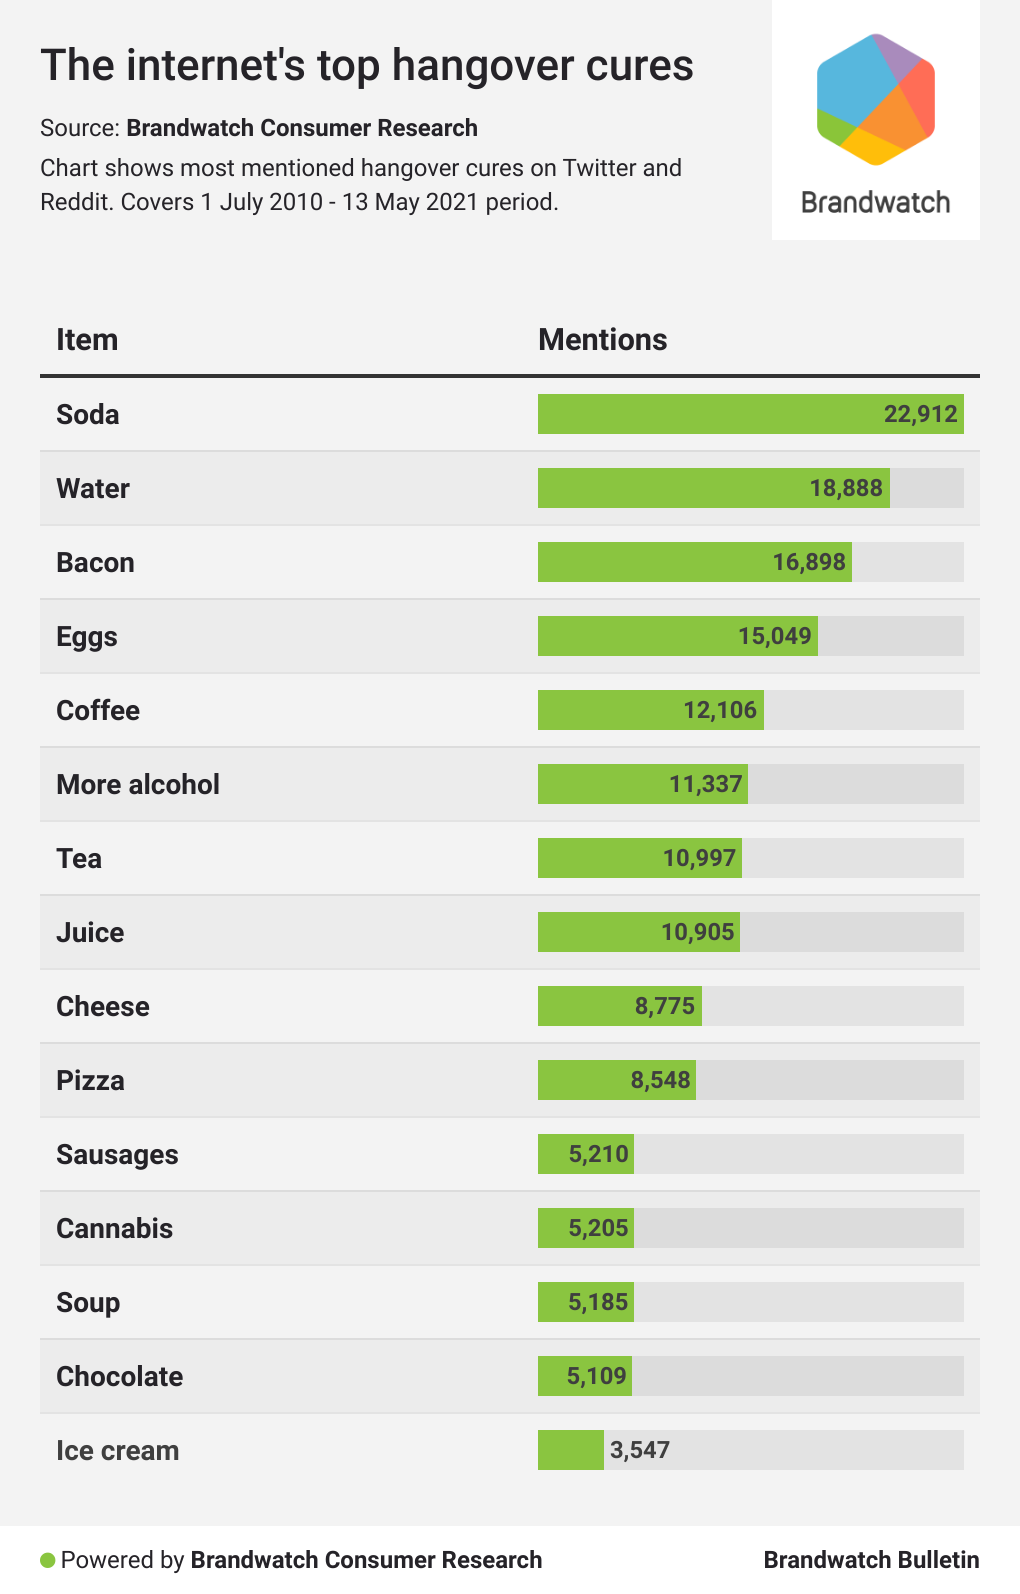Click the chart title heading

(367, 66)
